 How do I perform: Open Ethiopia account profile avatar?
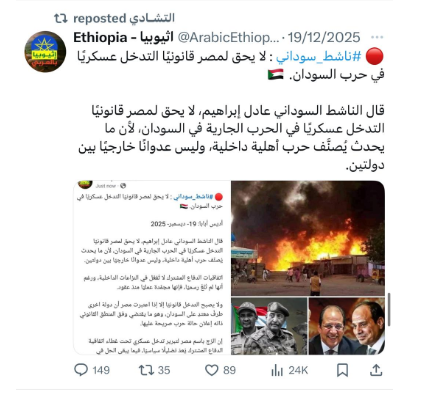tap(45, 52)
